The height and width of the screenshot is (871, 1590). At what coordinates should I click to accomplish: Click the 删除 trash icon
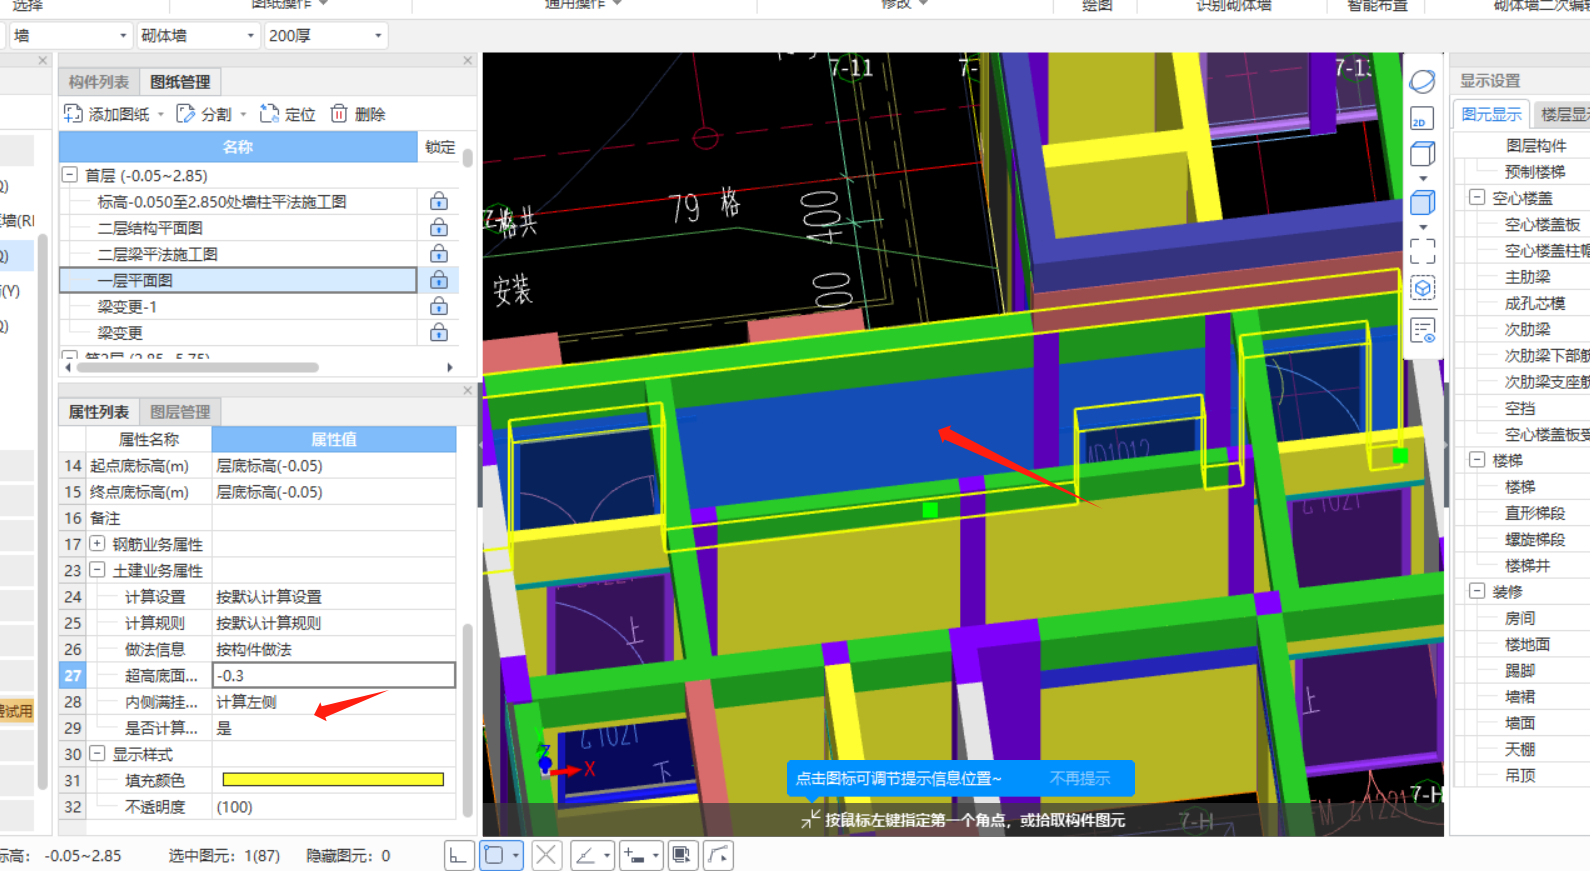tap(339, 114)
